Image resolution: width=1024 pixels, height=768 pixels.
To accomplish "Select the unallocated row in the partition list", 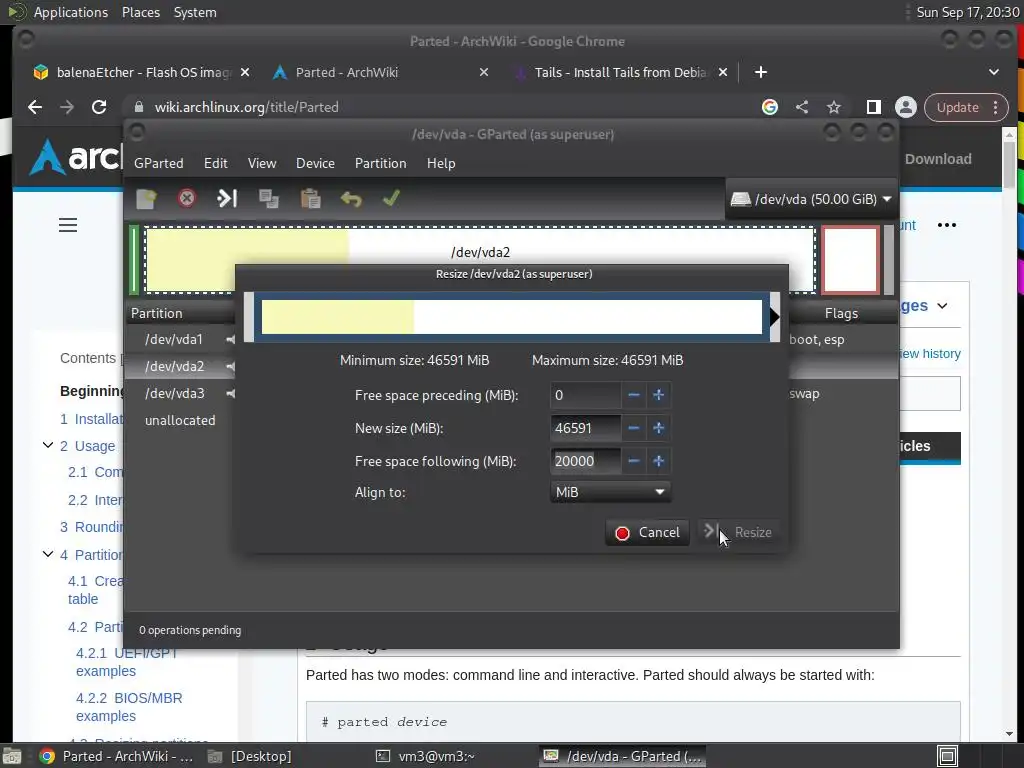I will (180, 421).
